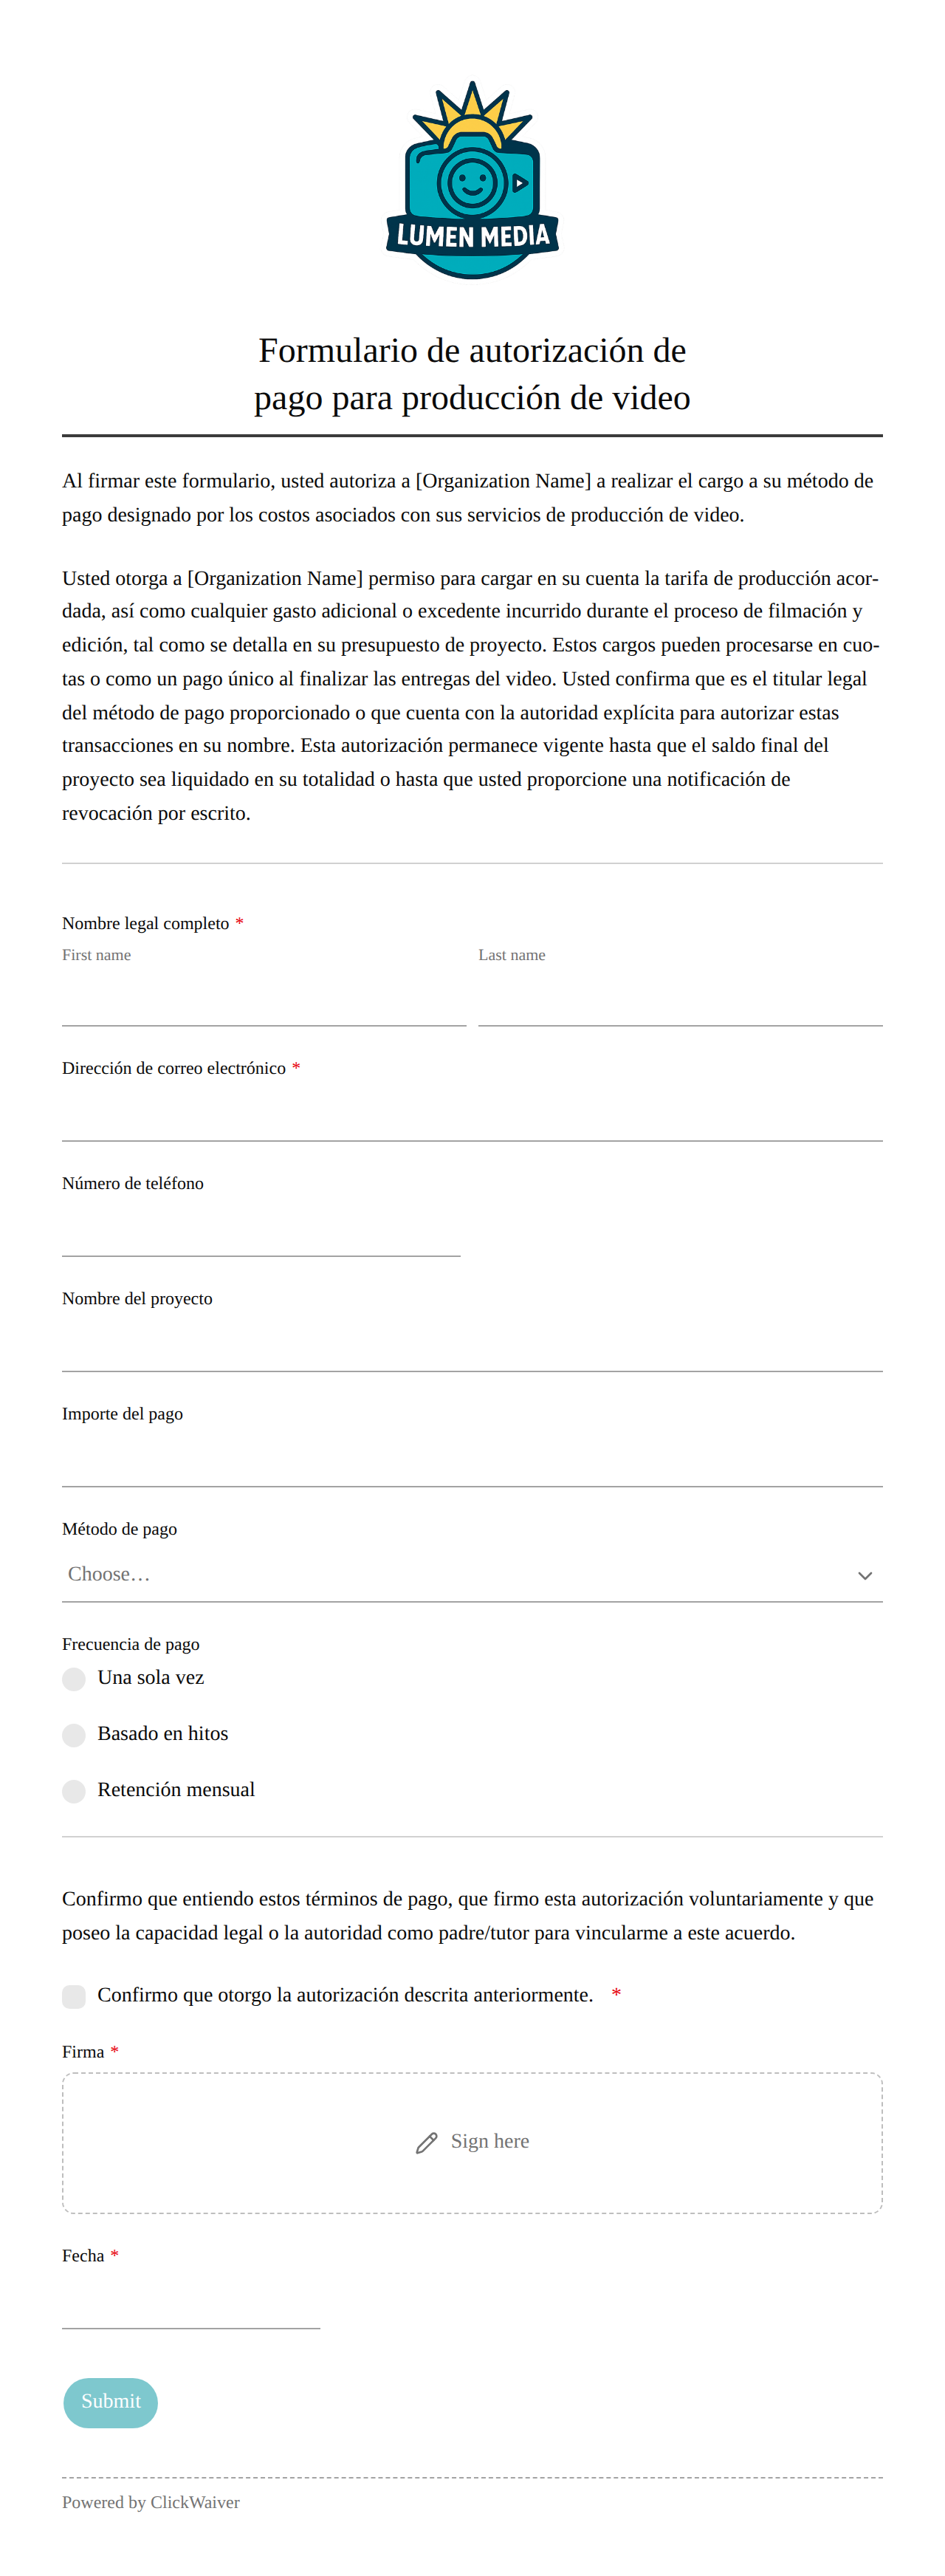Focus the Last name input field
The image size is (945, 2576).
(680, 1000)
